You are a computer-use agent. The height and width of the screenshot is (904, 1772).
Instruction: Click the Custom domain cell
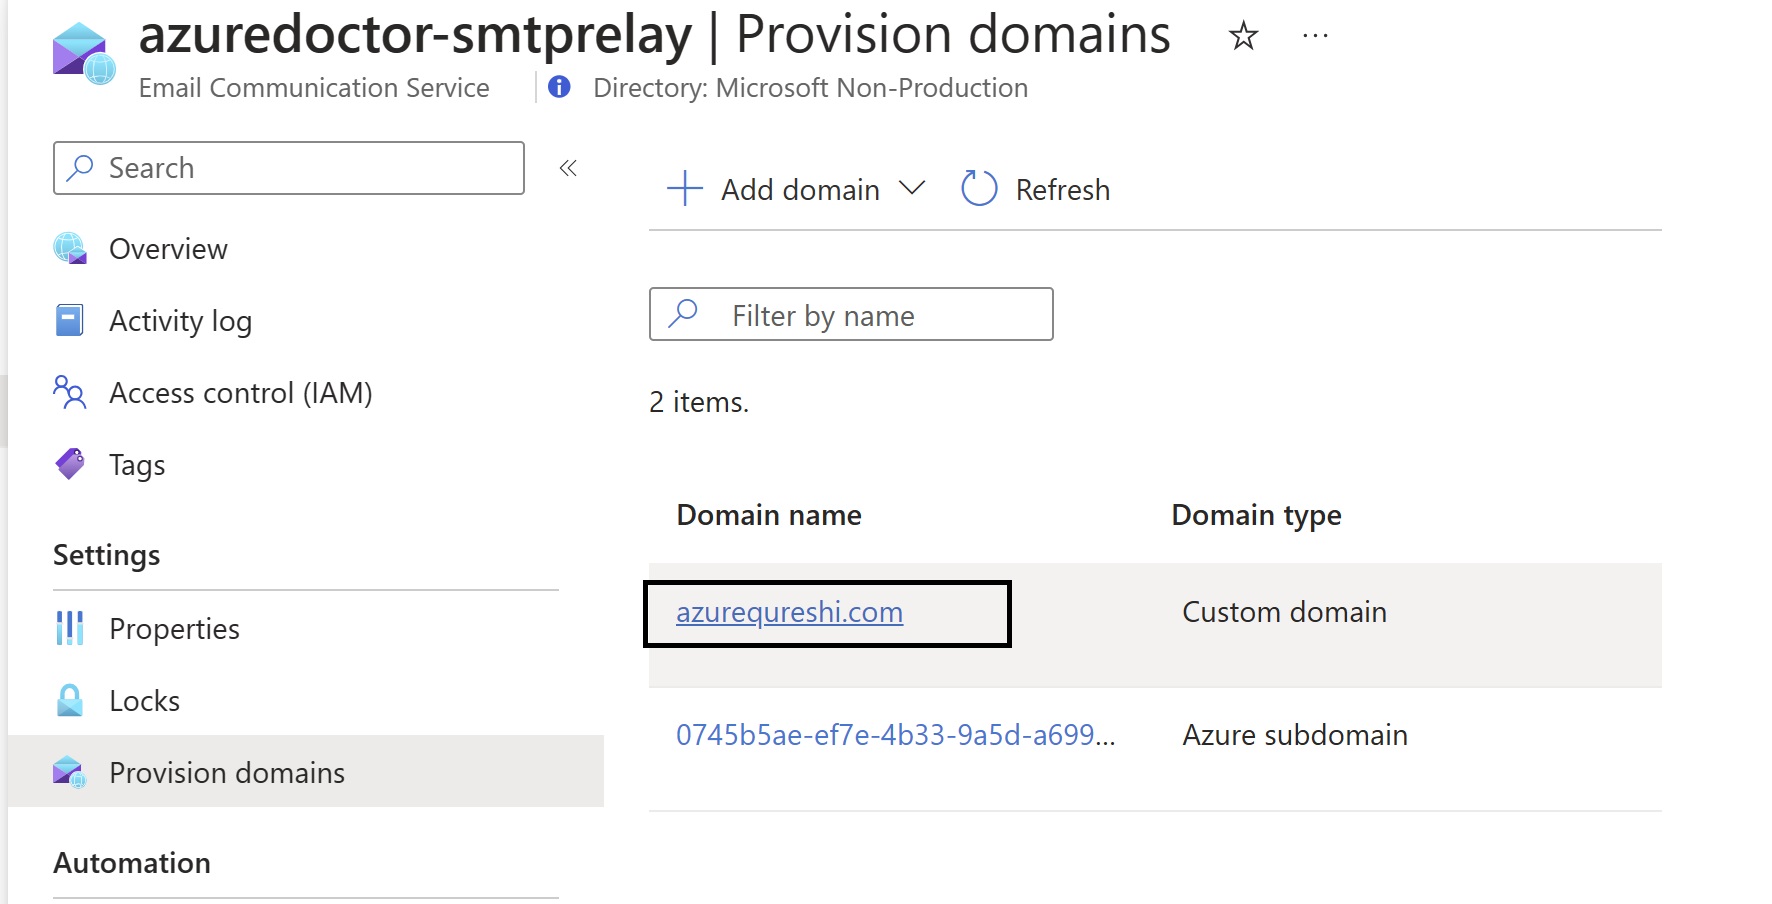click(1284, 612)
